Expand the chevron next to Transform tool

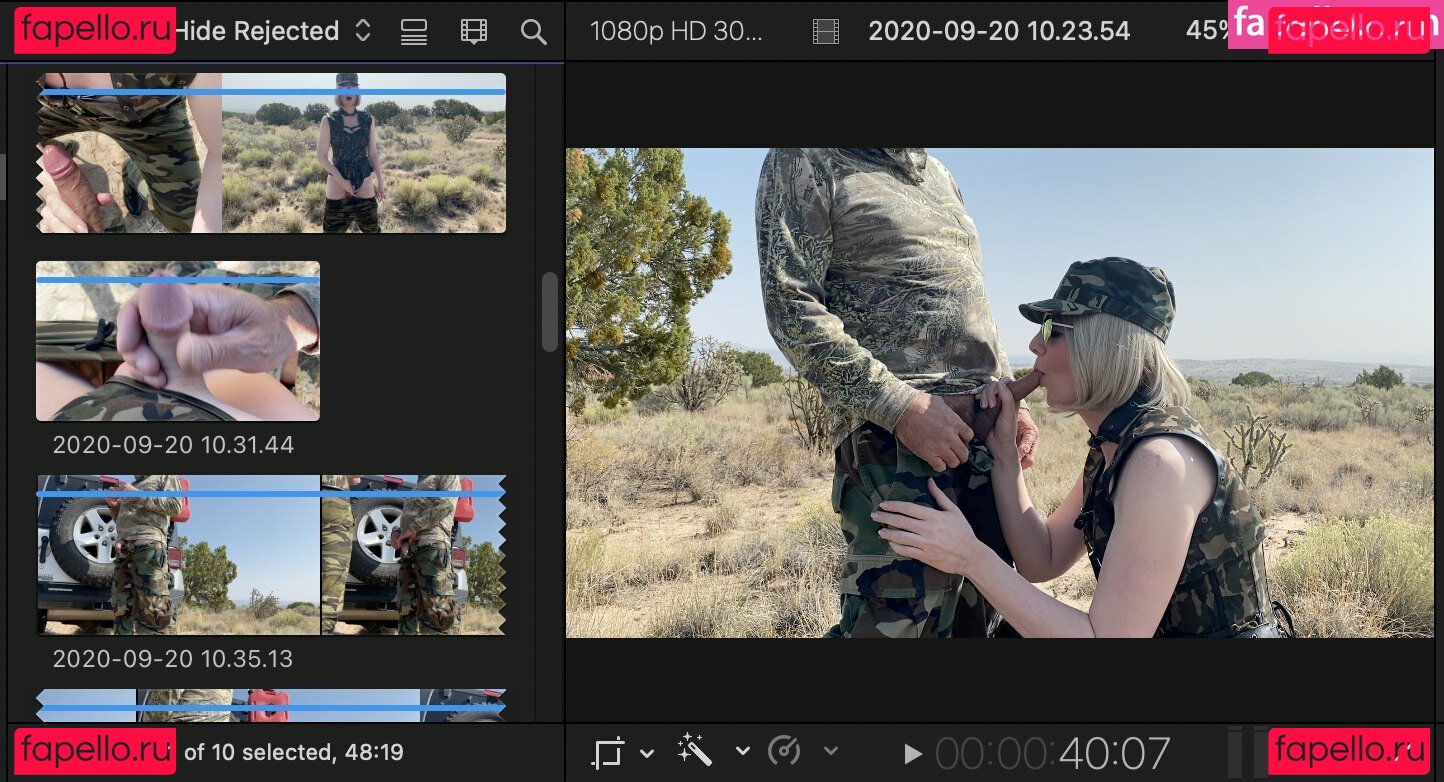tap(647, 752)
